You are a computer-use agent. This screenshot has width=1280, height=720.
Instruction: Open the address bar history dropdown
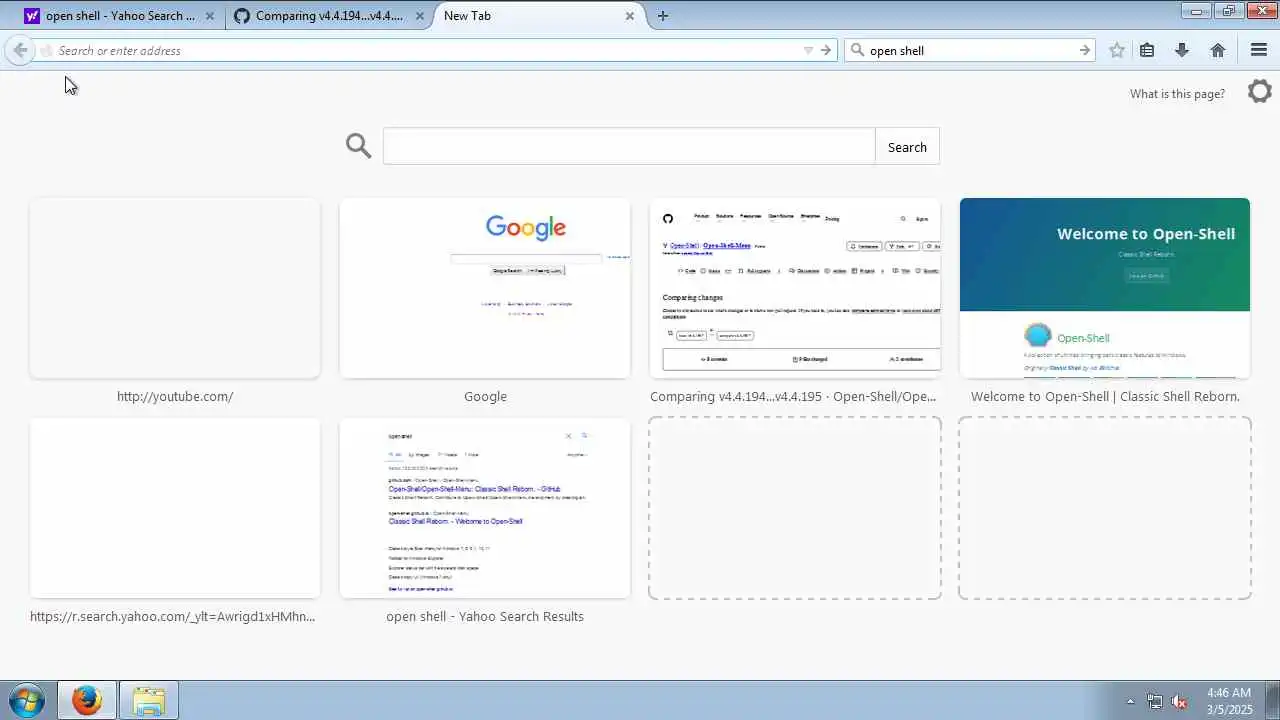(808, 50)
